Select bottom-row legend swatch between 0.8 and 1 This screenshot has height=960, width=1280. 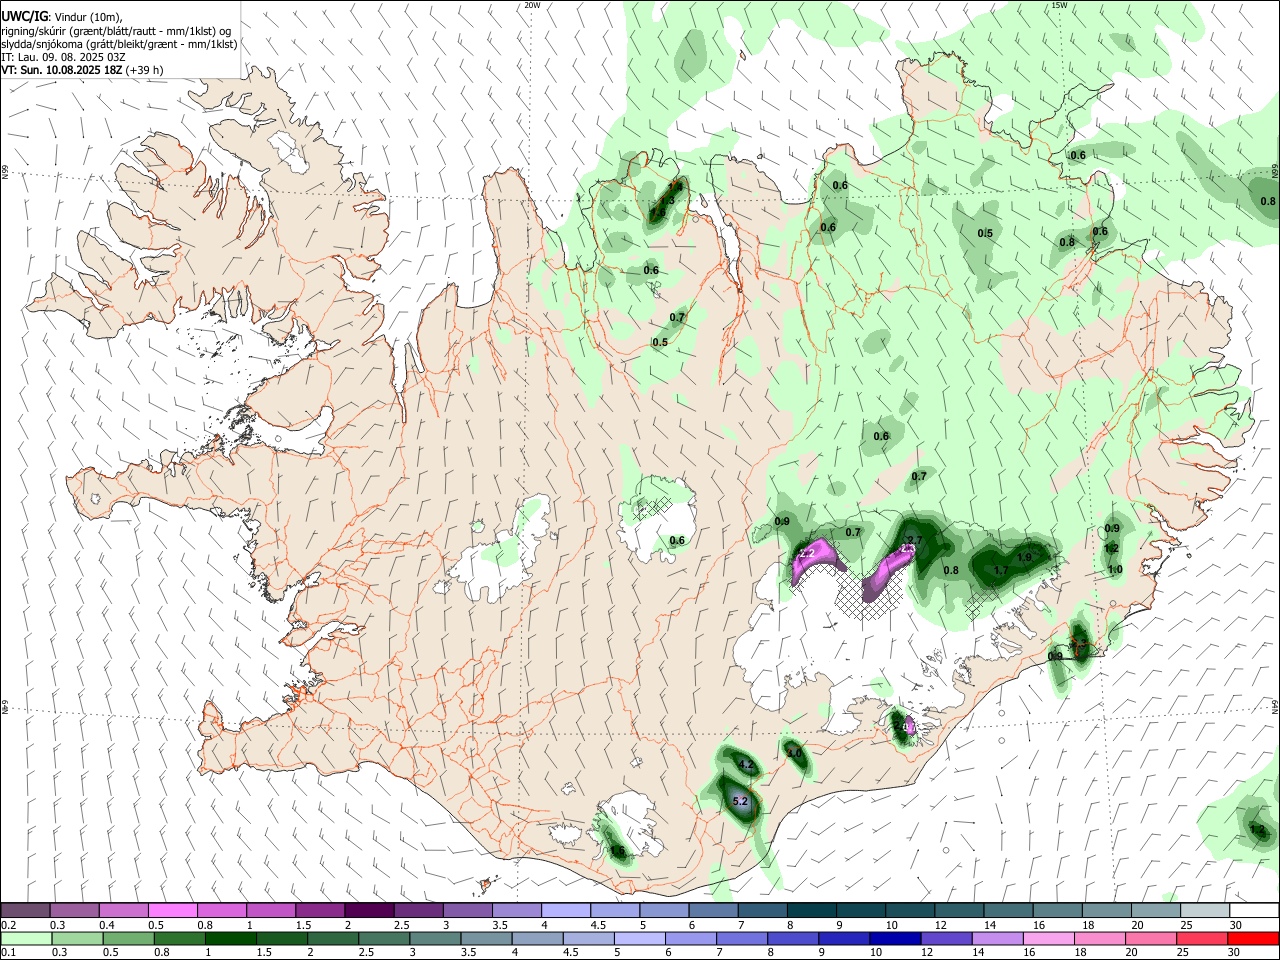pos(179,938)
